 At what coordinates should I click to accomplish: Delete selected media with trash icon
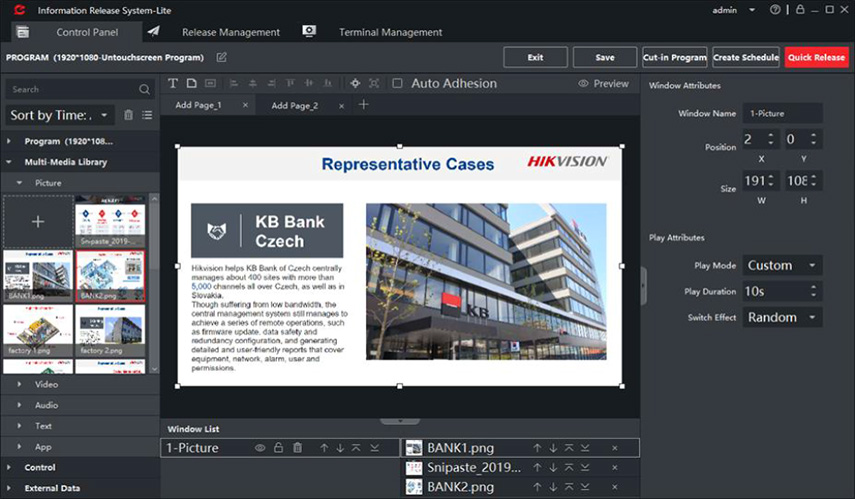click(x=128, y=115)
